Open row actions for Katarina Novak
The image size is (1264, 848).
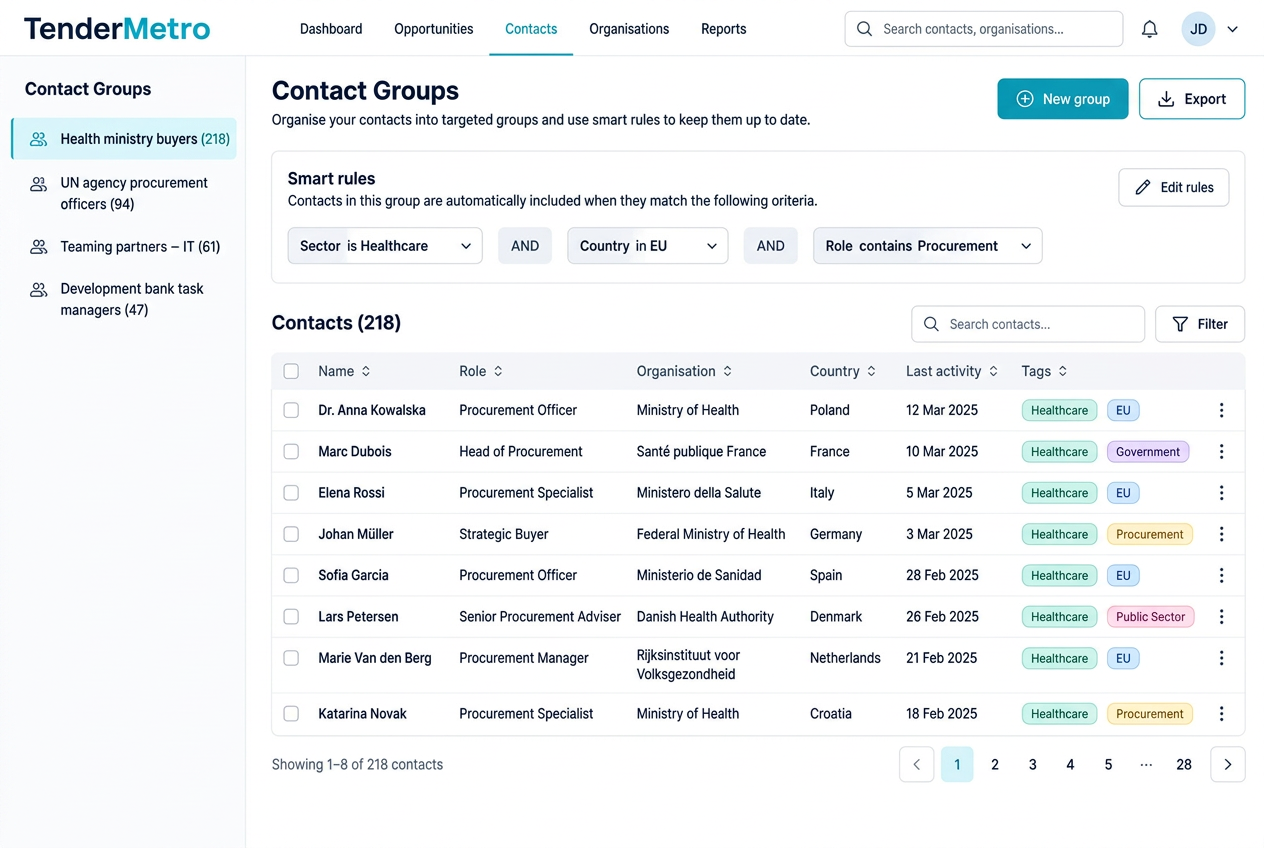click(1221, 714)
